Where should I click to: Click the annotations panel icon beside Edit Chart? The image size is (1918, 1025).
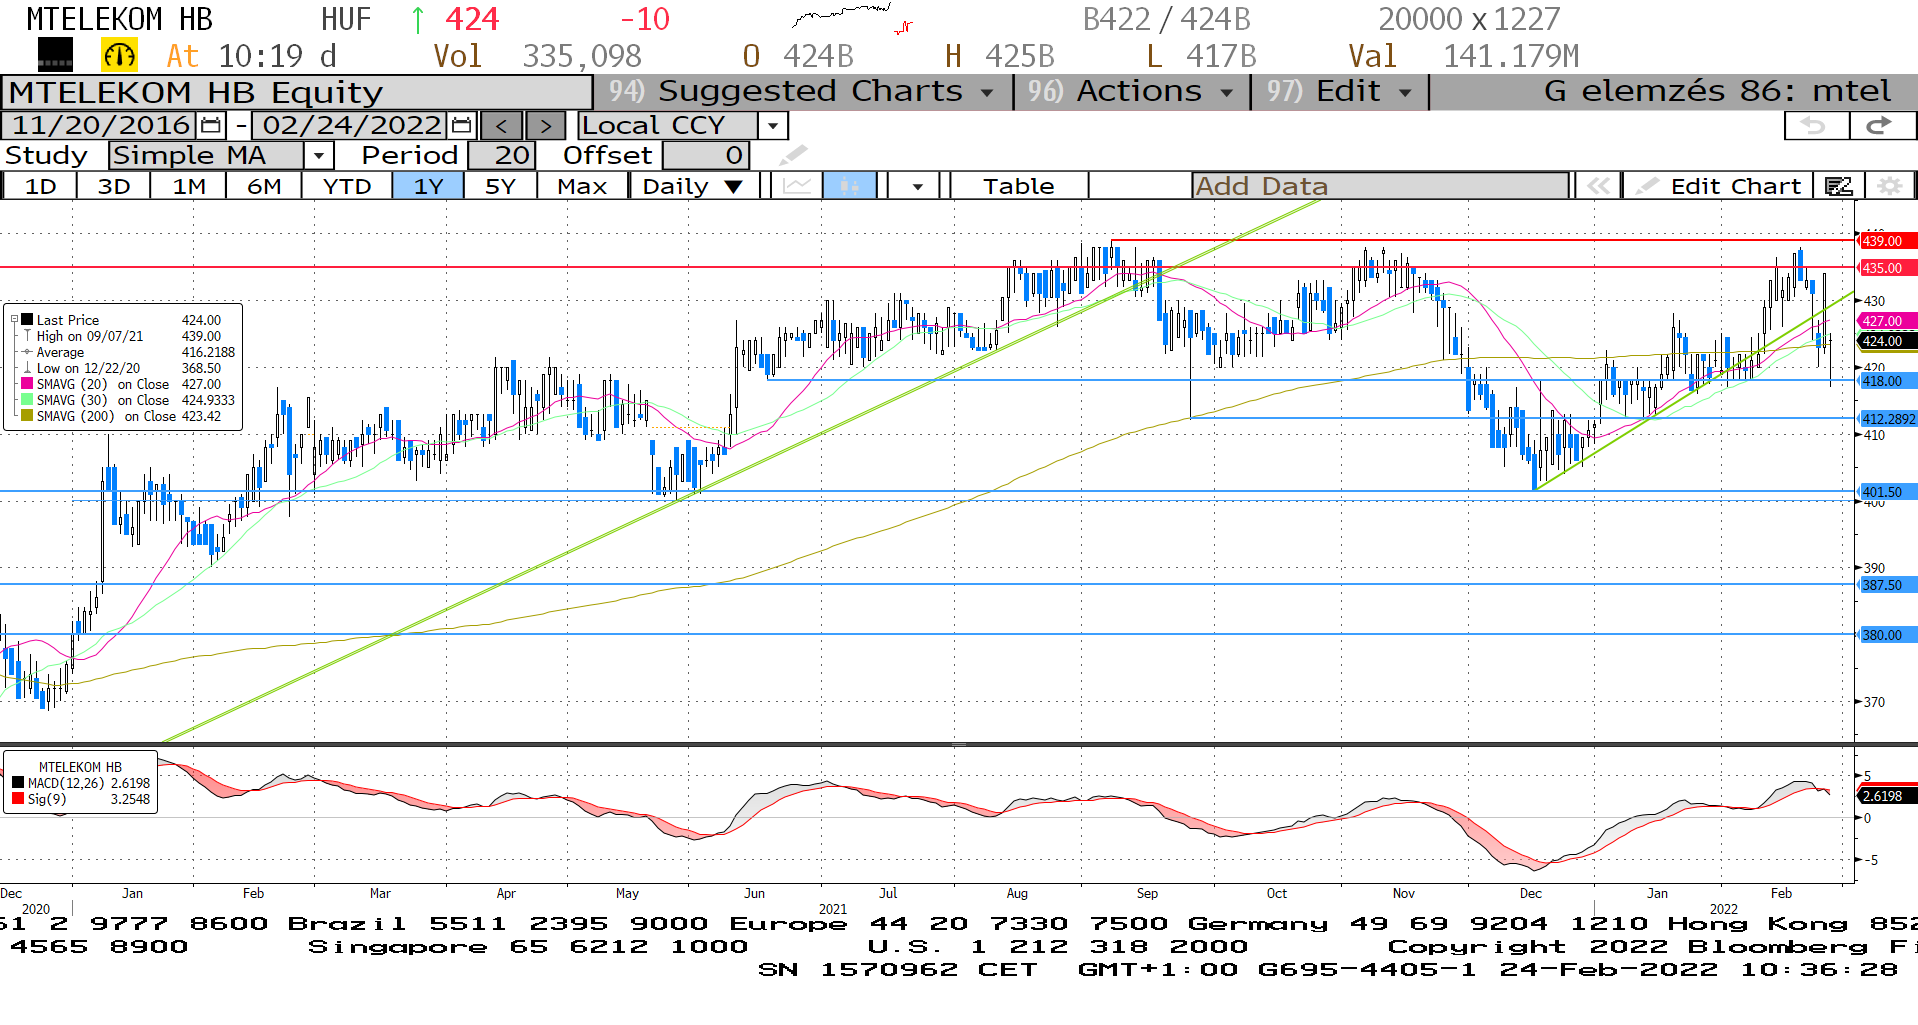[1838, 186]
